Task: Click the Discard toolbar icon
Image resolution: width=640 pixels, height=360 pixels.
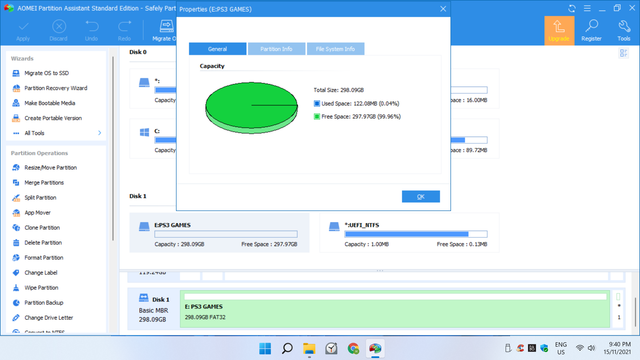Action: click(59, 27)
